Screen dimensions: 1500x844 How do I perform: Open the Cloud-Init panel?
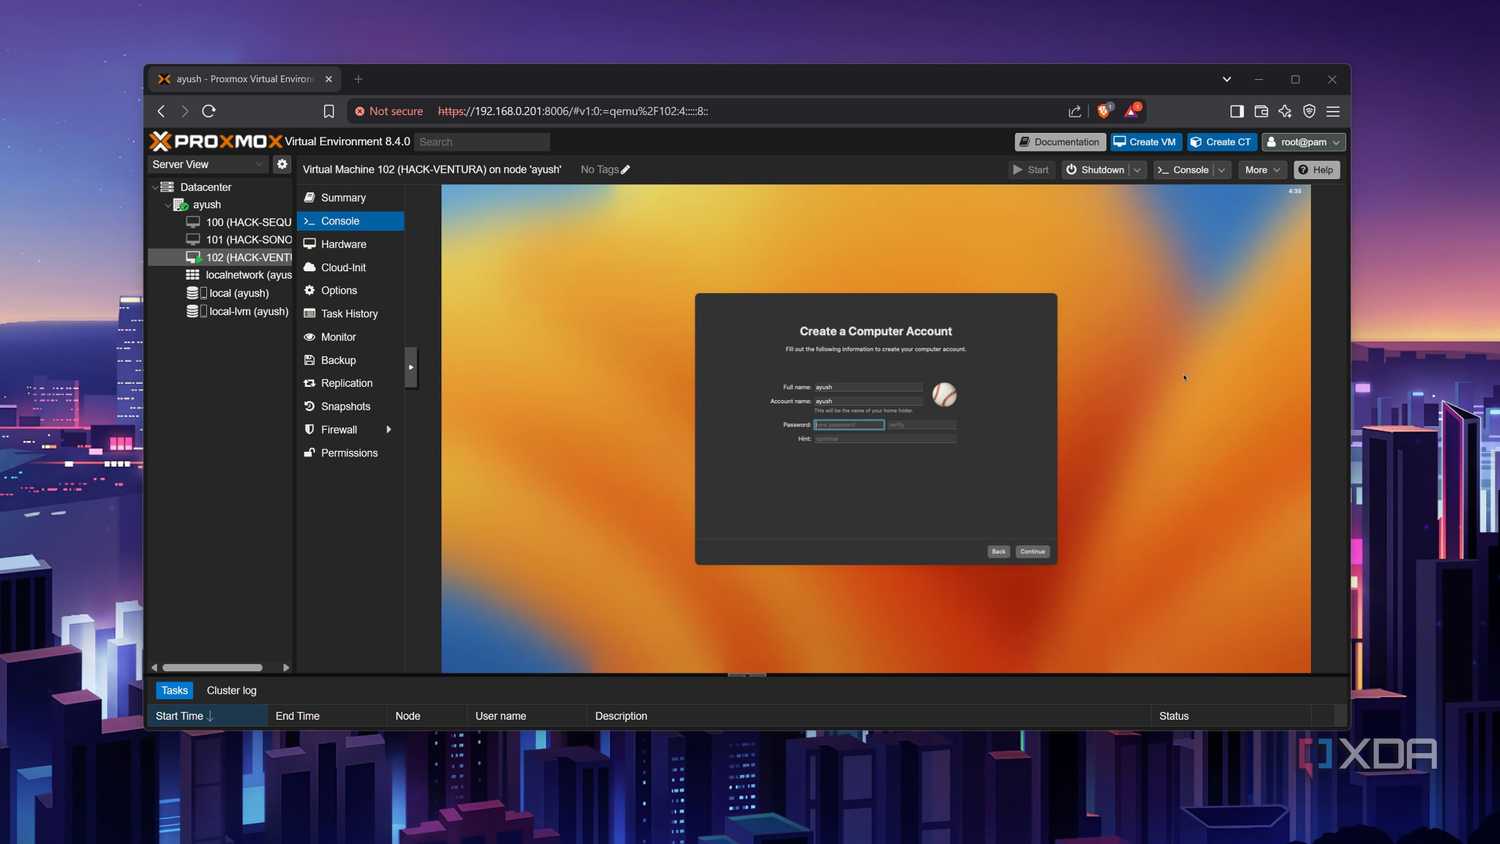coord(351,267)
